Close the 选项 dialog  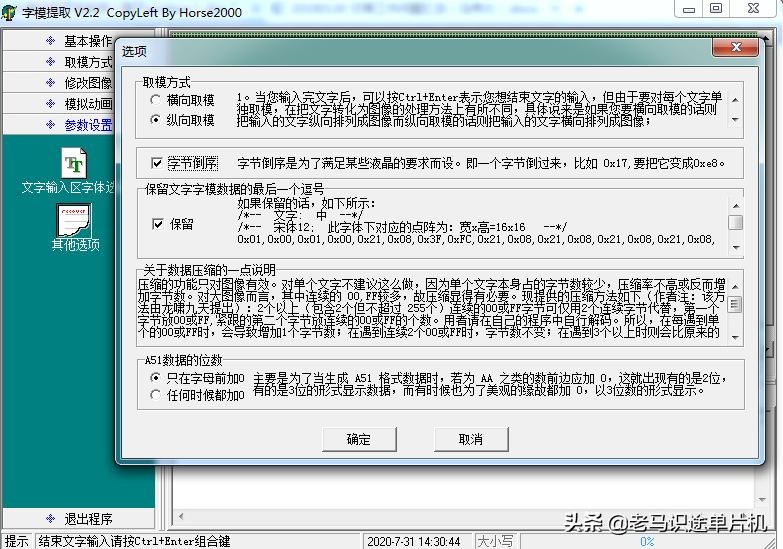[736, 47]
